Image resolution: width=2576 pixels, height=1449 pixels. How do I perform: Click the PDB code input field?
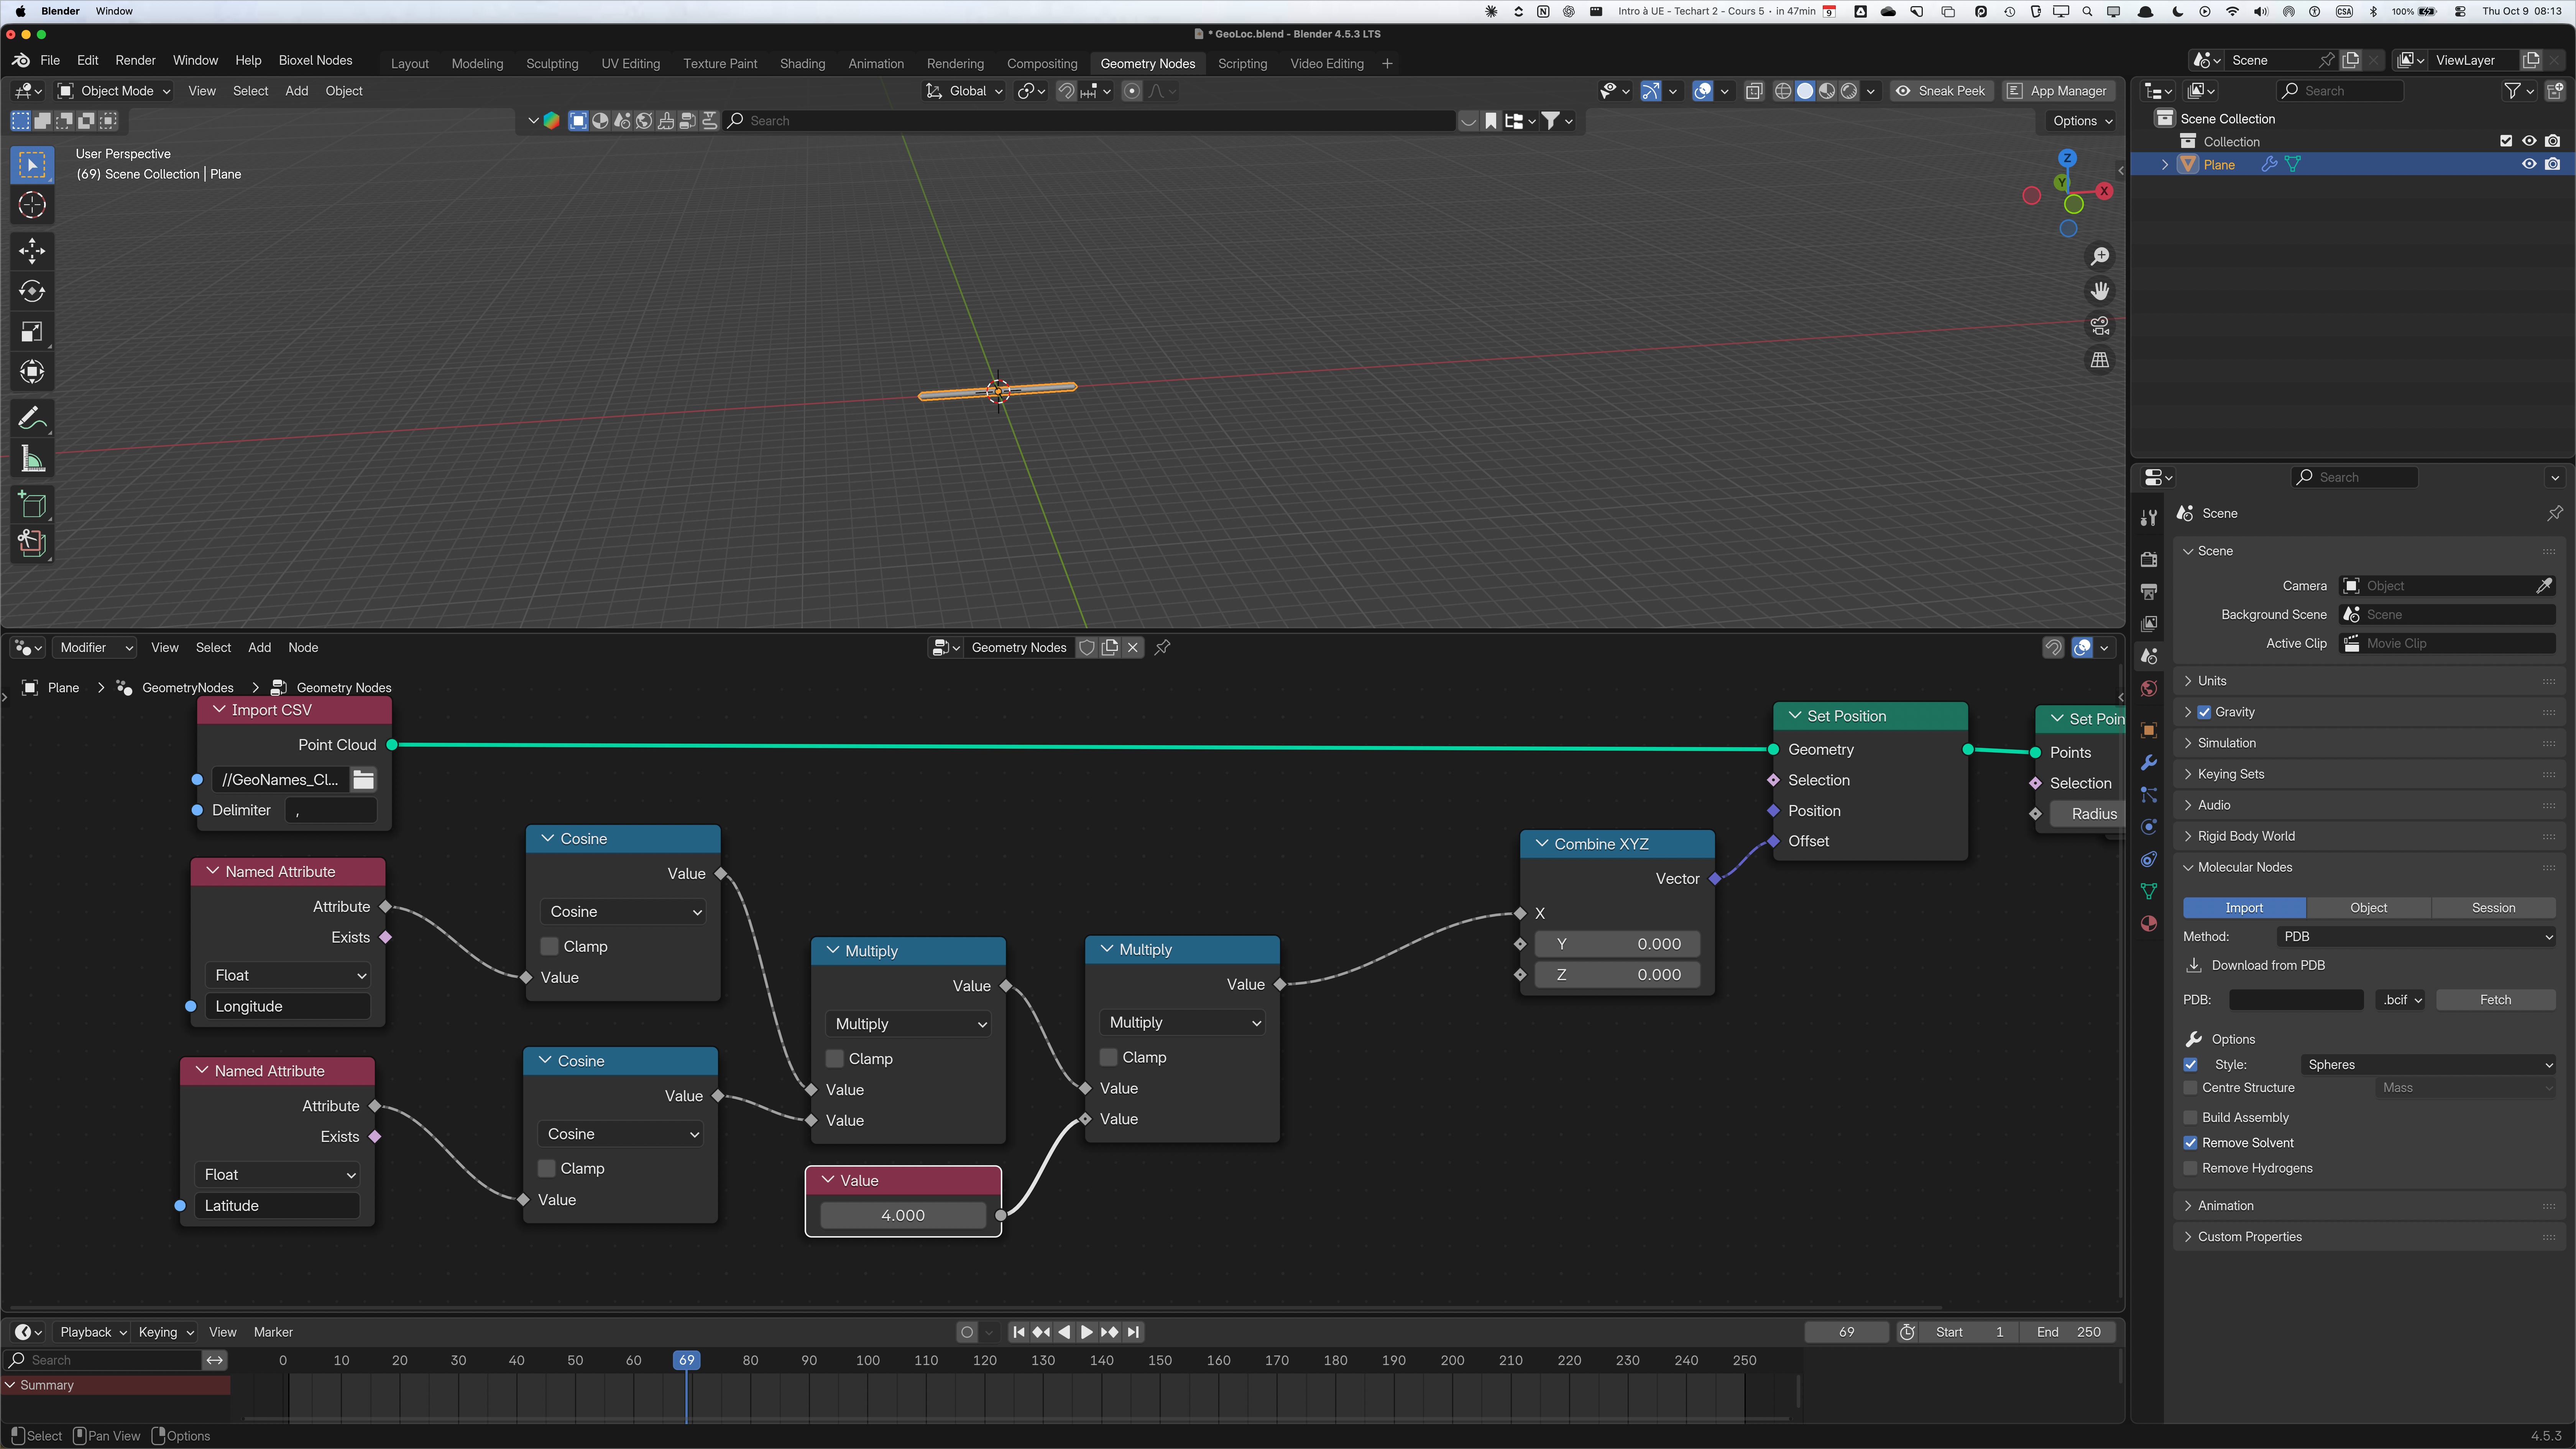(2296, 1000)
